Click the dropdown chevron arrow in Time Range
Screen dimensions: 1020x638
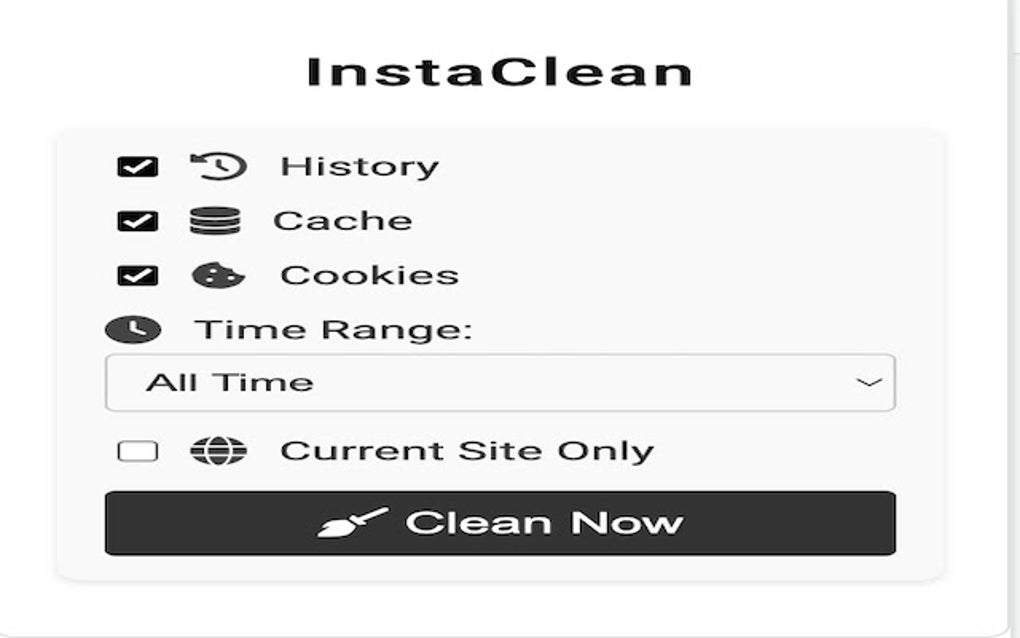tap(869, 382)
